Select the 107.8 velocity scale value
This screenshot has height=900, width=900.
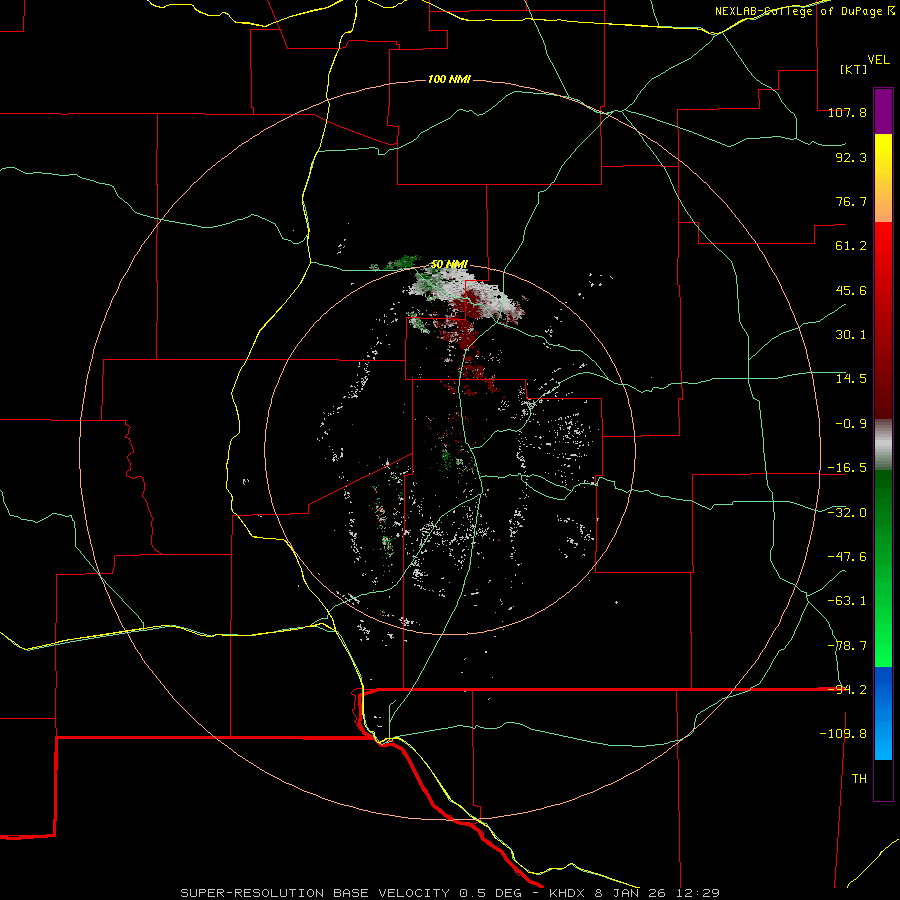tap(847, 112)
